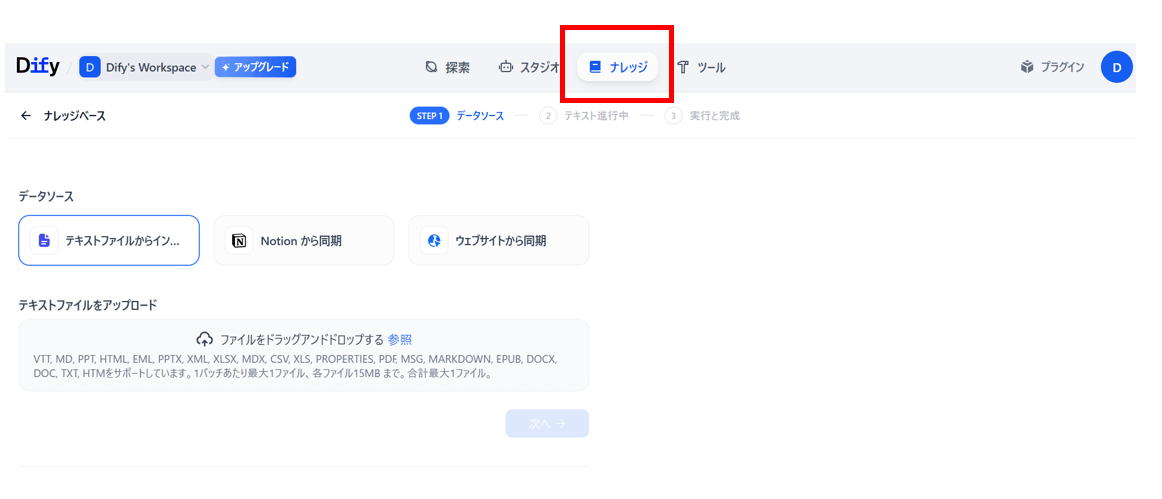Click the STEP 1 データソース step

456,116
